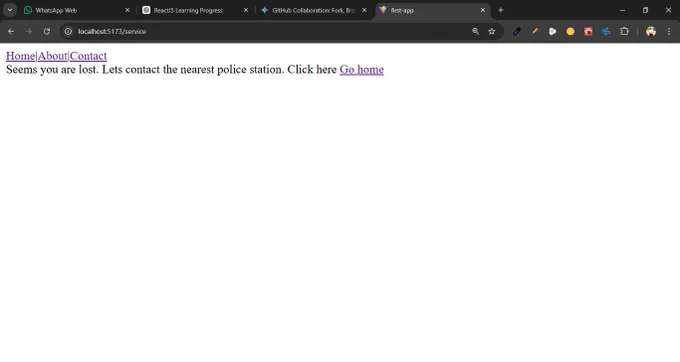Follow the Go home link
Image resolution: width=680 pixels, height=362 pixels.
[362, 69]
